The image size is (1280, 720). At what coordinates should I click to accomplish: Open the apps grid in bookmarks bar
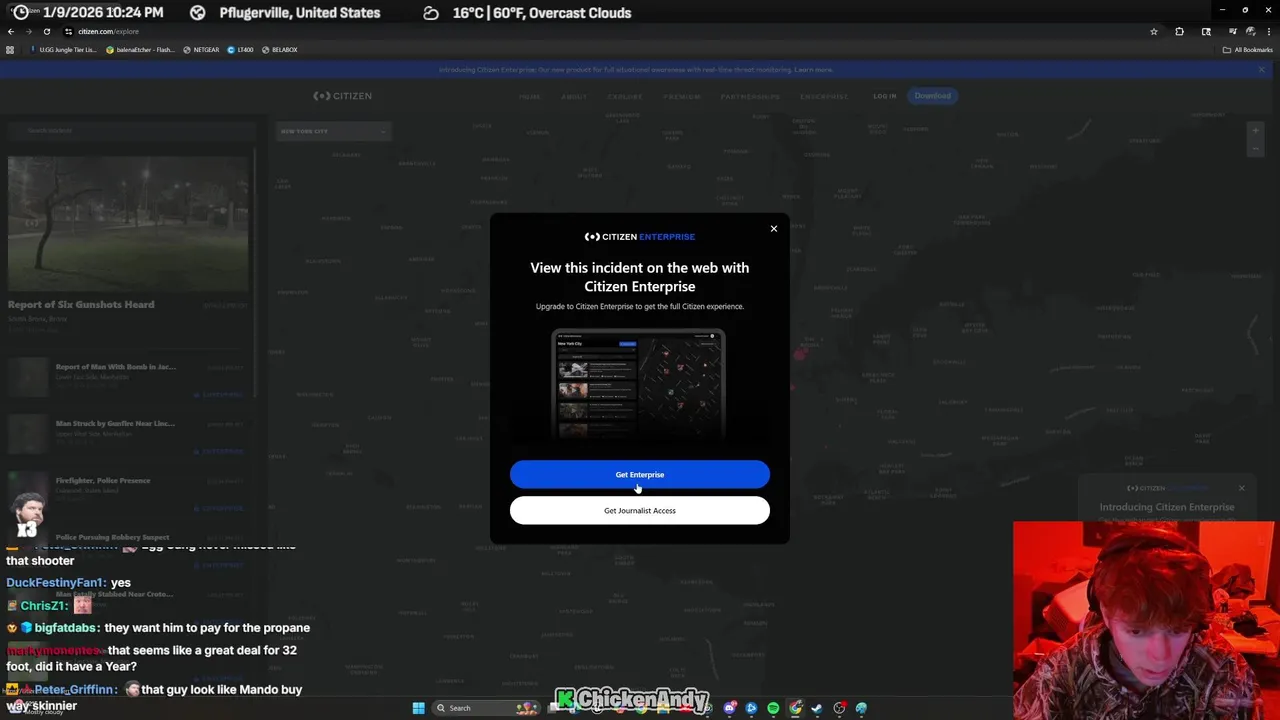pos(10,49)
